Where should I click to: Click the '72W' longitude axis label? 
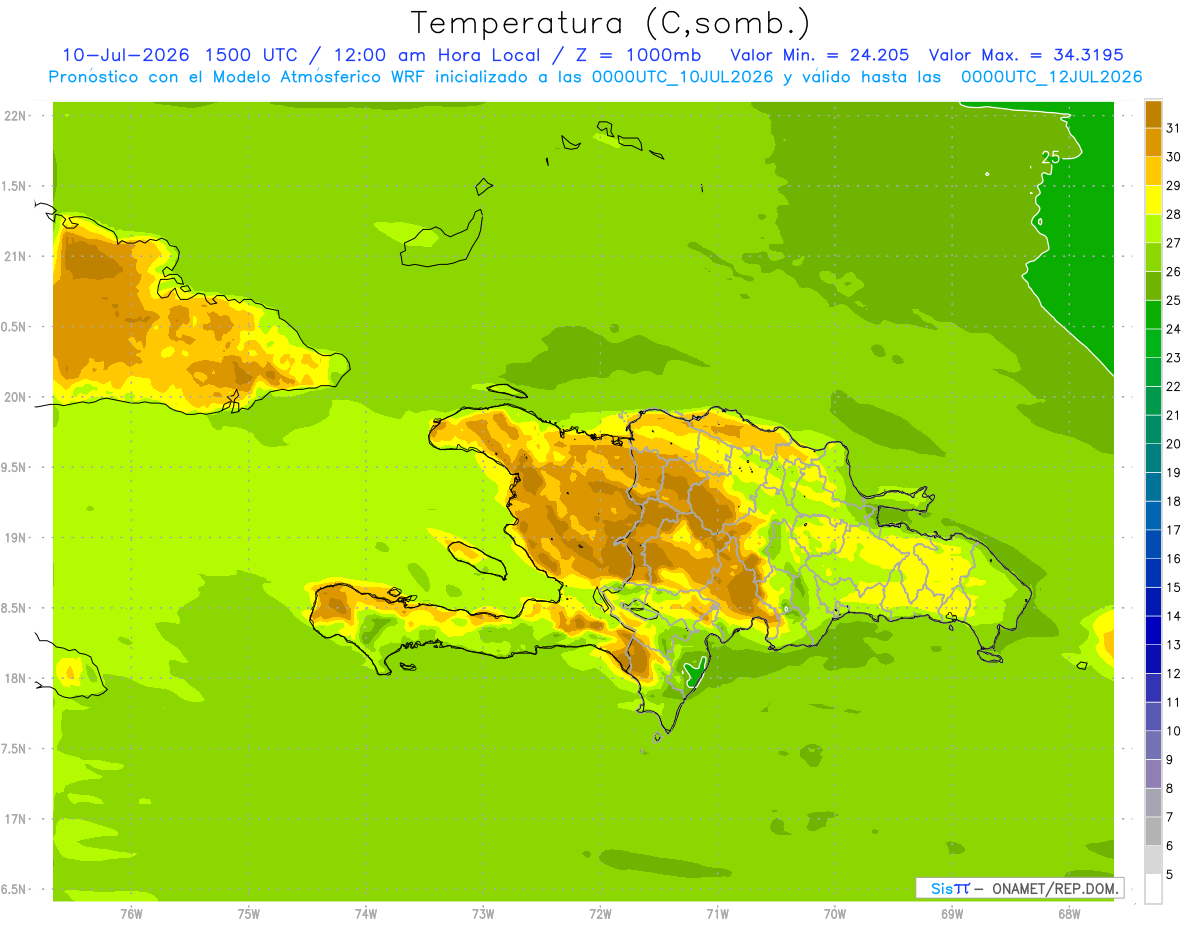tap(600, 914)
